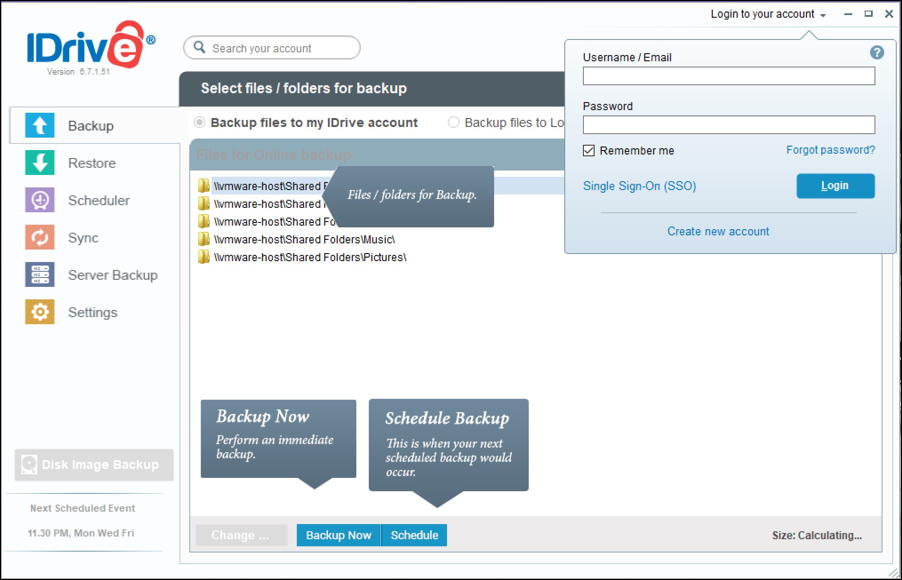Maximize the IDrive window
The image size is (902, 580).
869,14
